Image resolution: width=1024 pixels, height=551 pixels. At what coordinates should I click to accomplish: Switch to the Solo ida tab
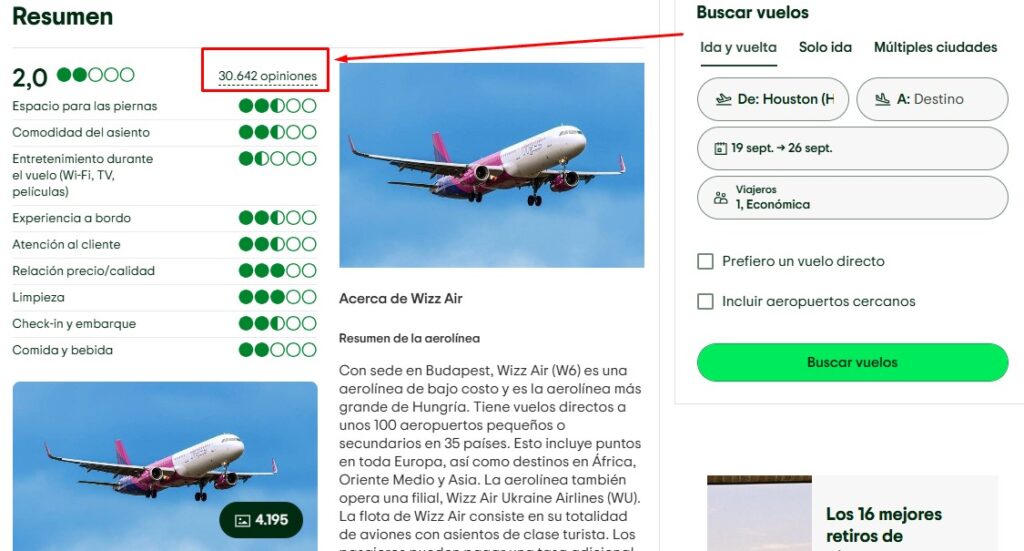(825, 47)
